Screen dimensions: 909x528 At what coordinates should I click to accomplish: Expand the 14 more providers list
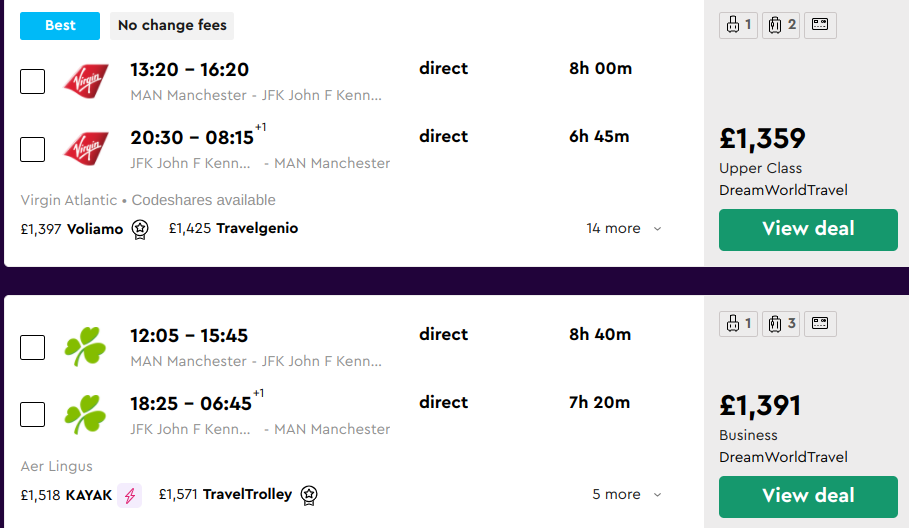tap(624, 229)
